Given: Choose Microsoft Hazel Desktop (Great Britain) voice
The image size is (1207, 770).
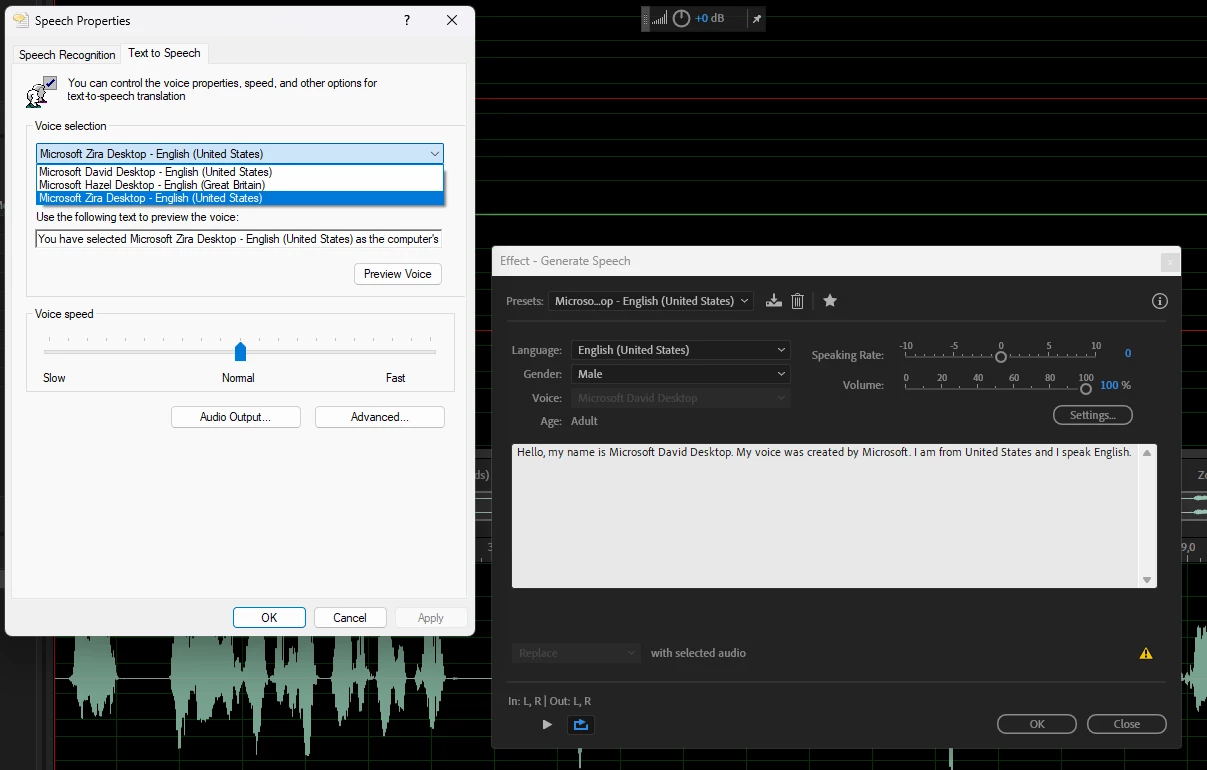Looking at the screenshot, I should click(240, 185).
